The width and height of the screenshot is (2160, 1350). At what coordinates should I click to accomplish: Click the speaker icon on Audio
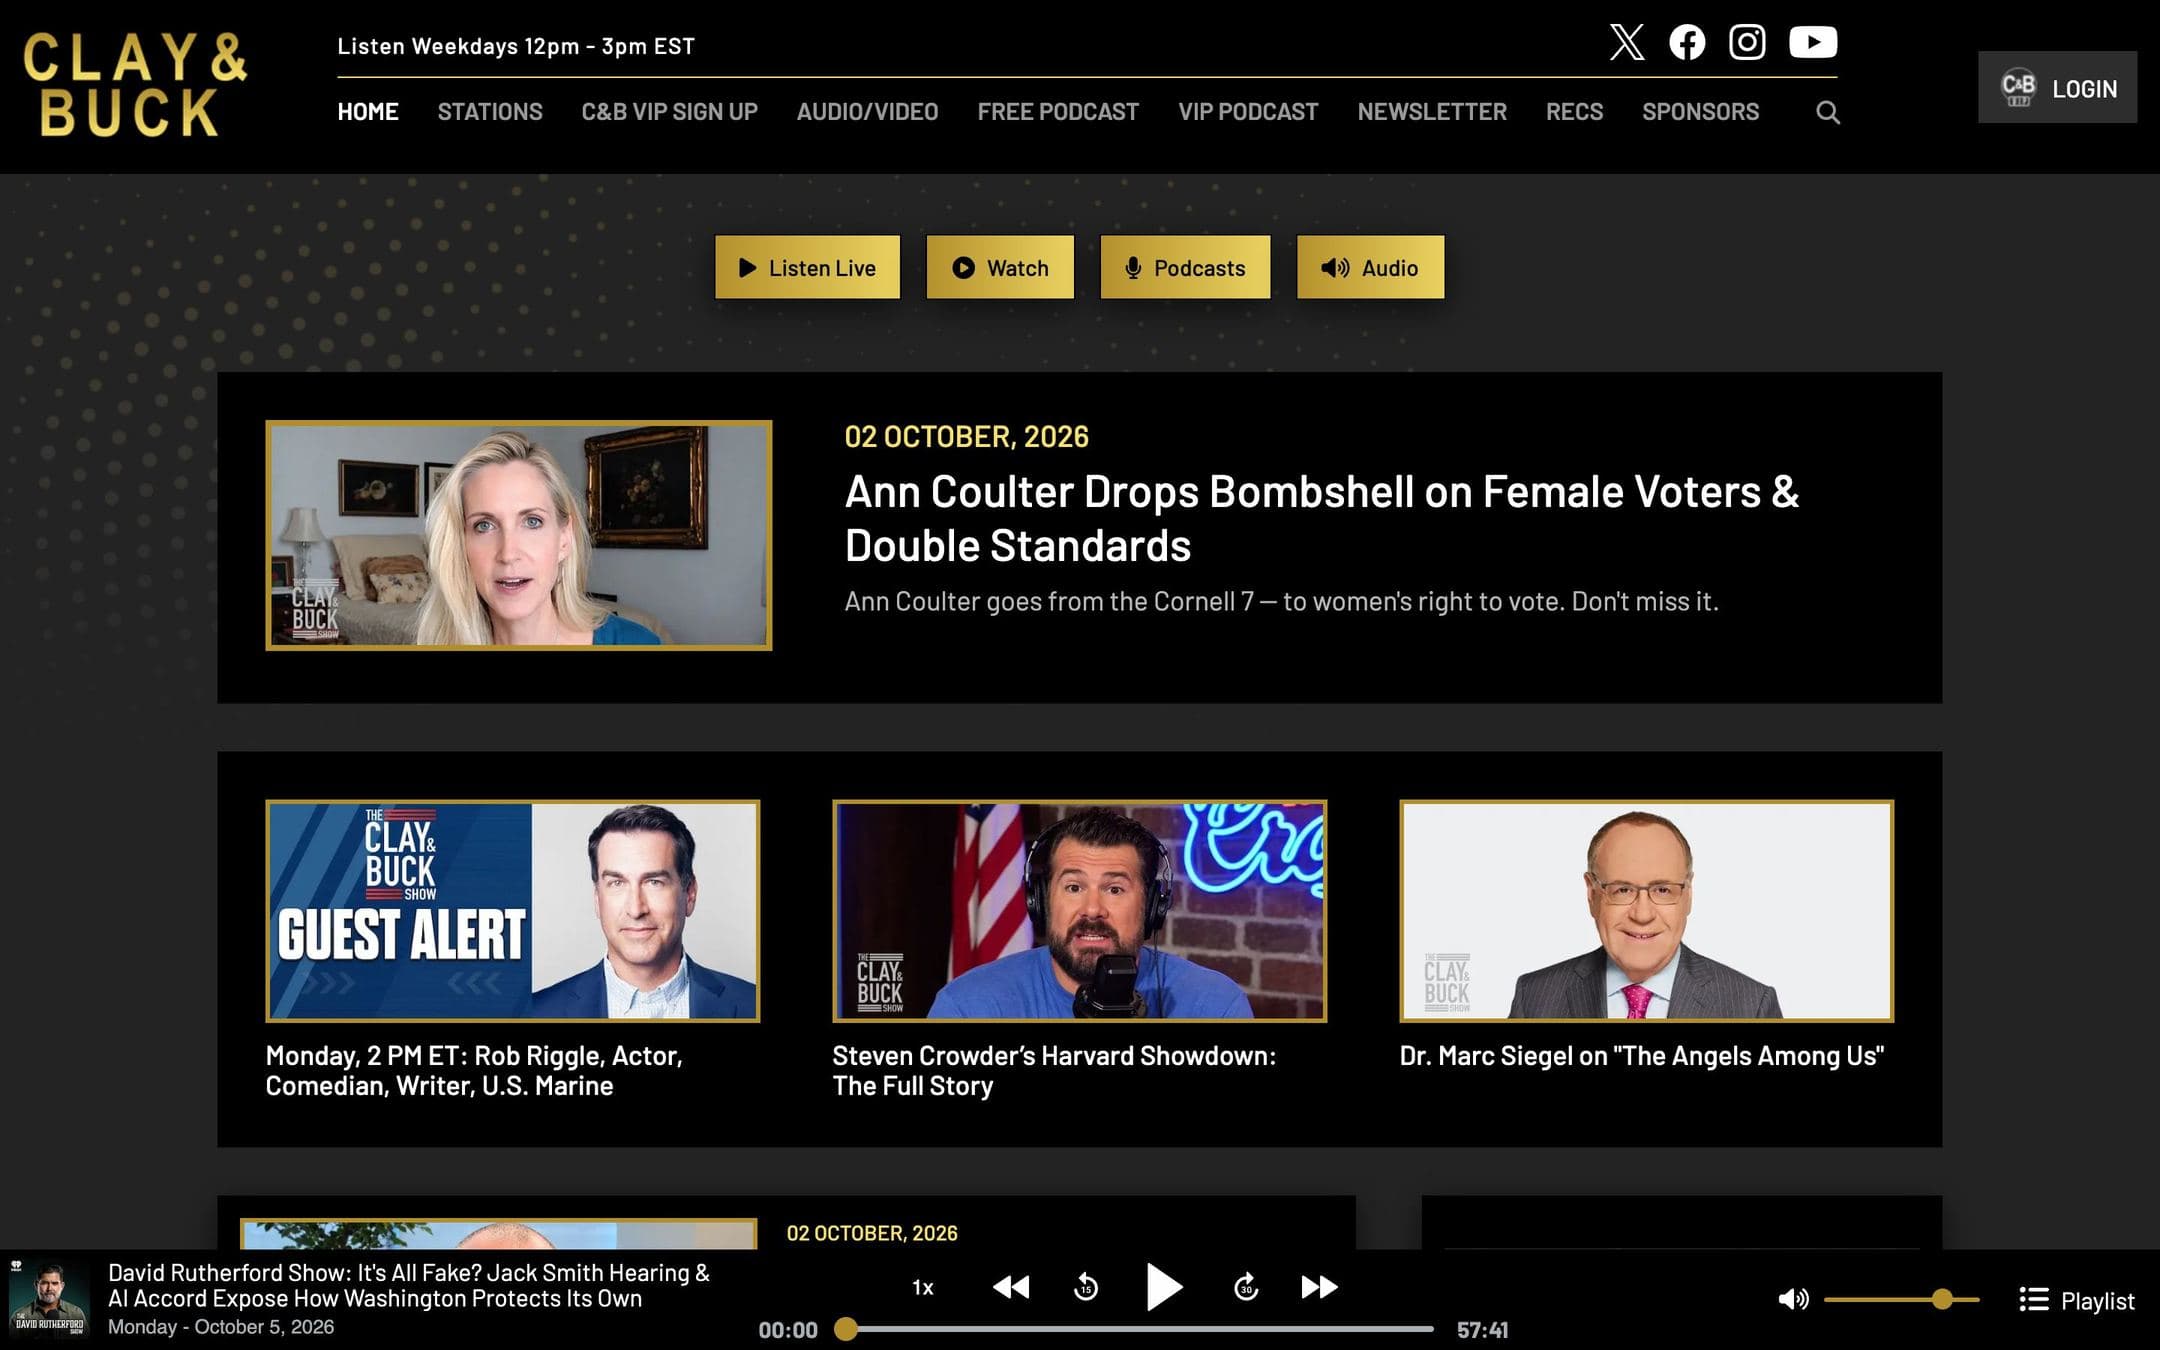1335,268
